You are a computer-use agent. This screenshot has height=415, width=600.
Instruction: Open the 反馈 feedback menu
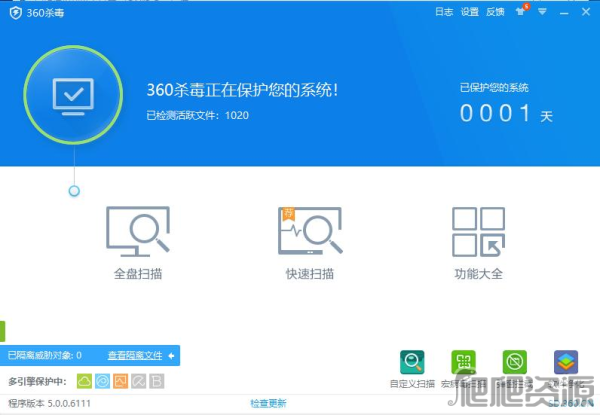point(495,12)
